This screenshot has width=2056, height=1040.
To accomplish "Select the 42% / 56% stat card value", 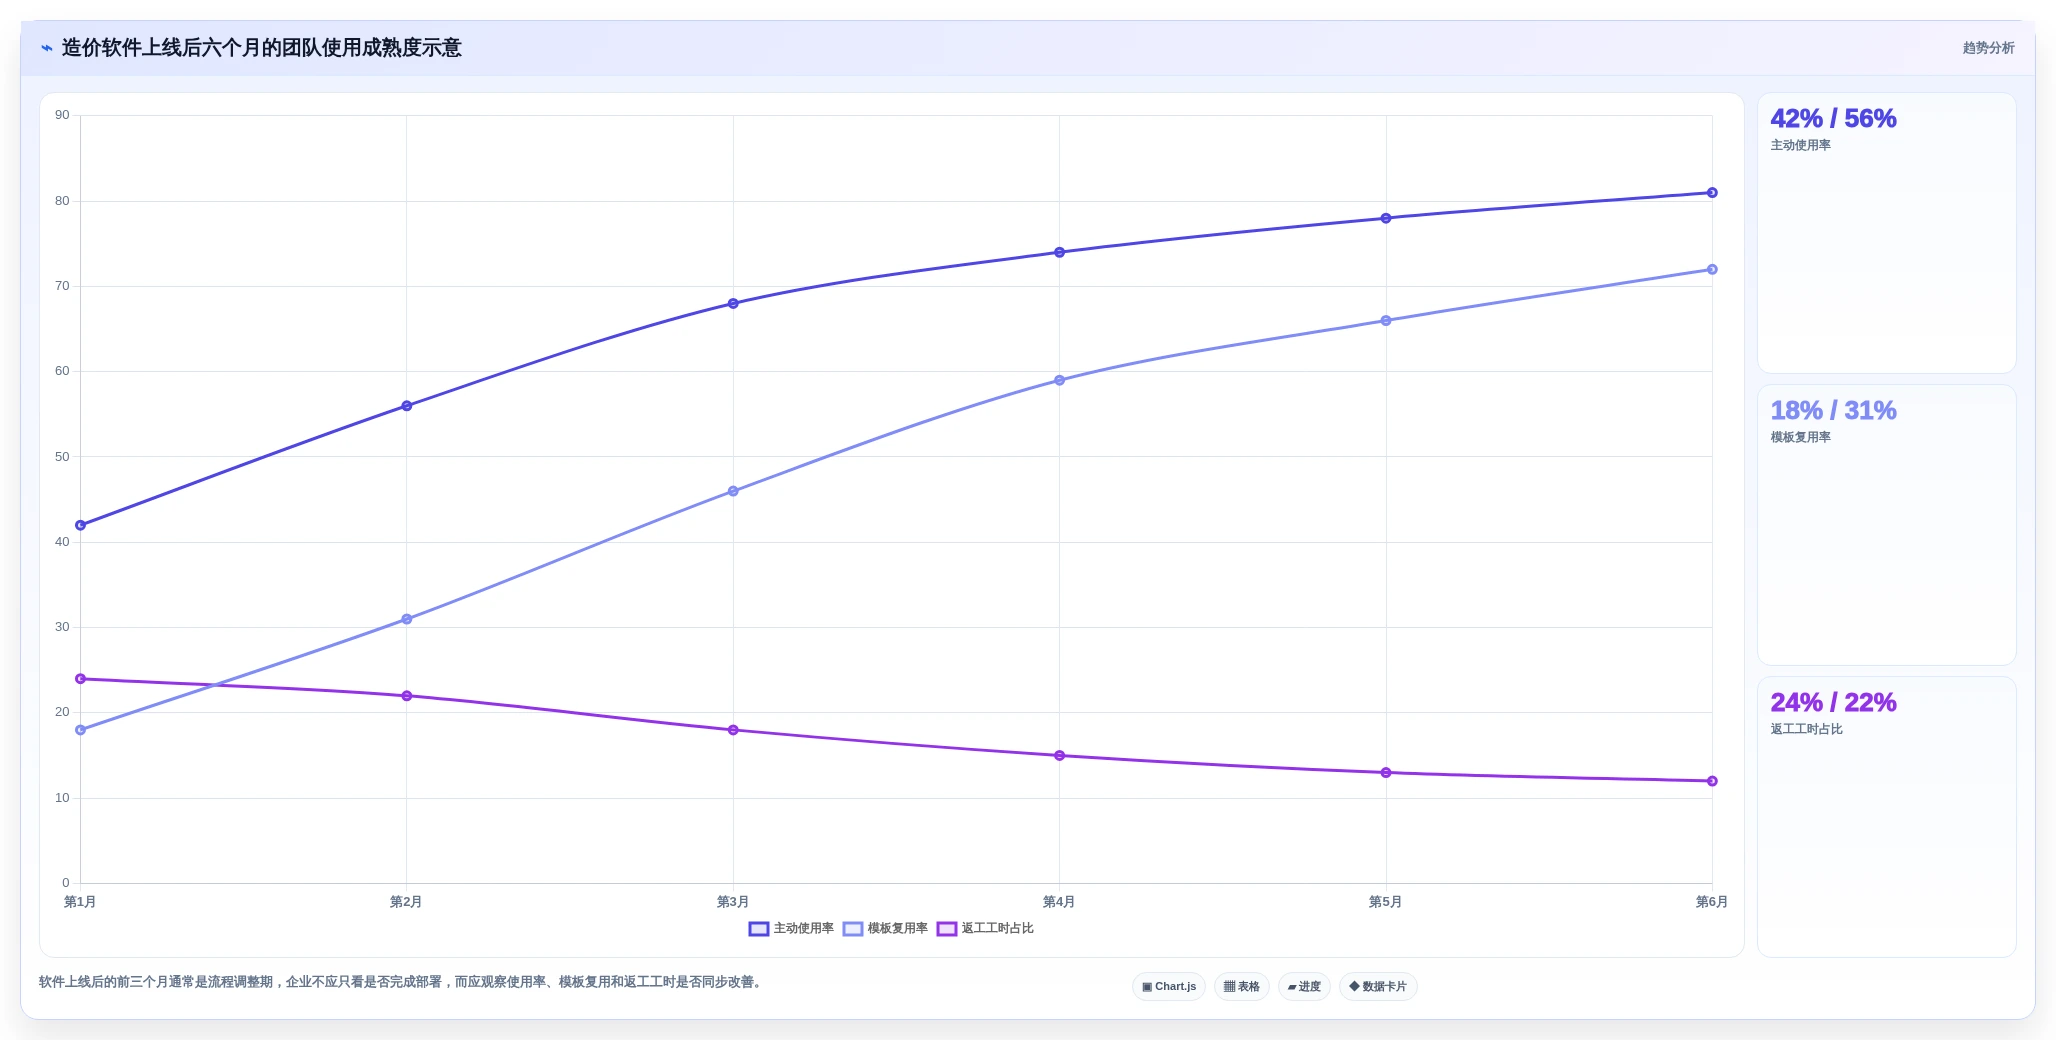I will tap(1833, 119).
